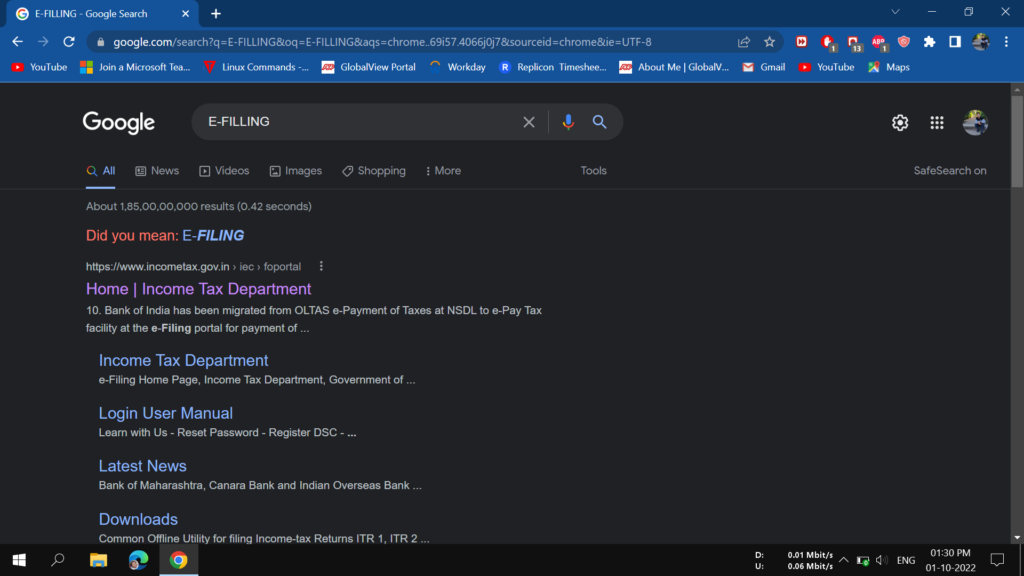This screenshot has height=576, width=1024.
Task: Click the browser forward arrow
Action: pos(43,42)
